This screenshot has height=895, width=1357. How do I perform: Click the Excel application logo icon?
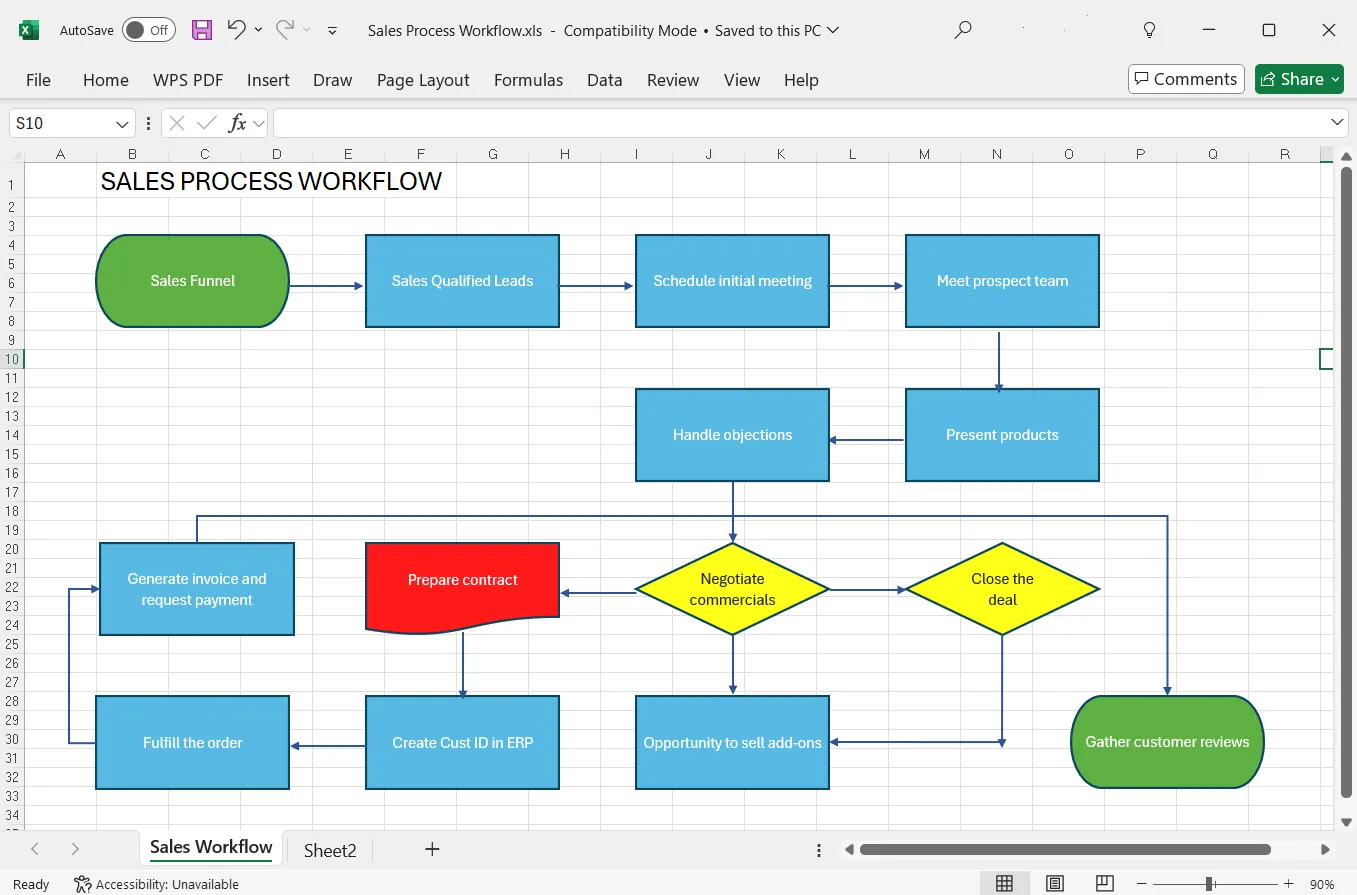click(29, 30)
